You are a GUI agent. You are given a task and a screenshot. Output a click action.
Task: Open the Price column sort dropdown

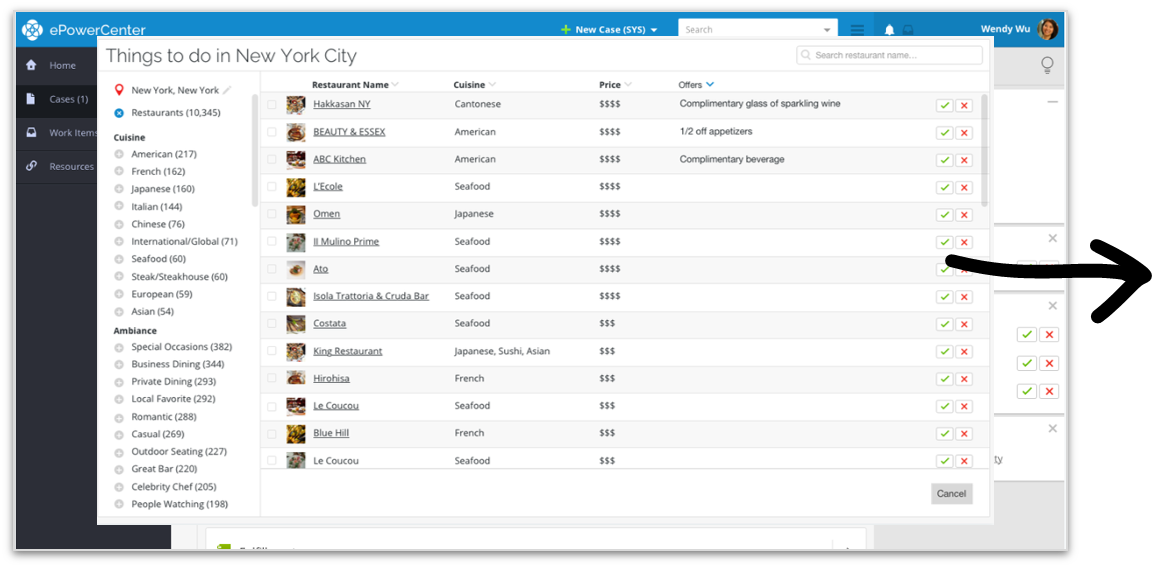[628, 85]
